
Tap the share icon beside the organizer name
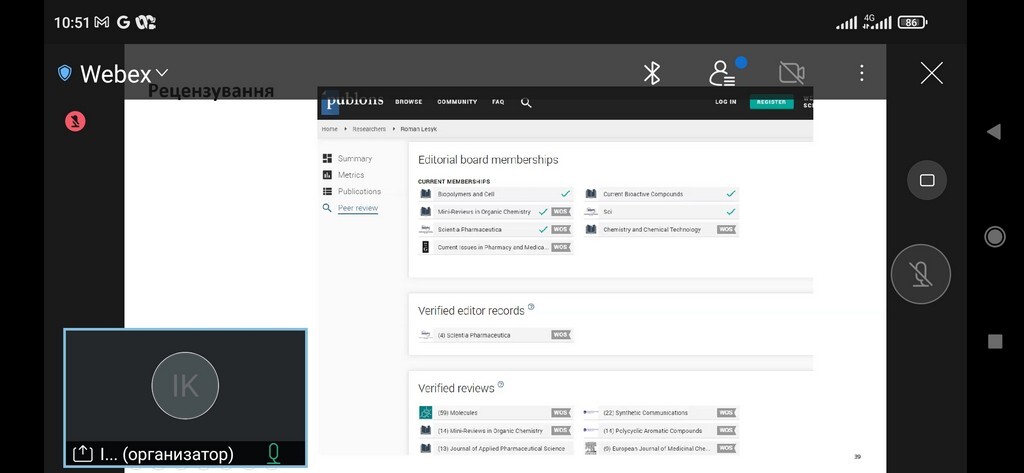[x=82, y=454]
